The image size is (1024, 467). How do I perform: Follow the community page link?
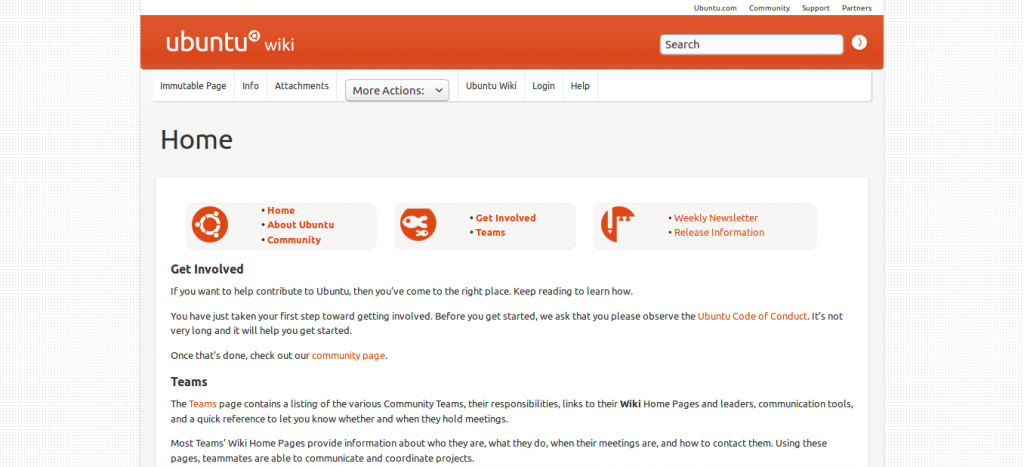[348, 356]
